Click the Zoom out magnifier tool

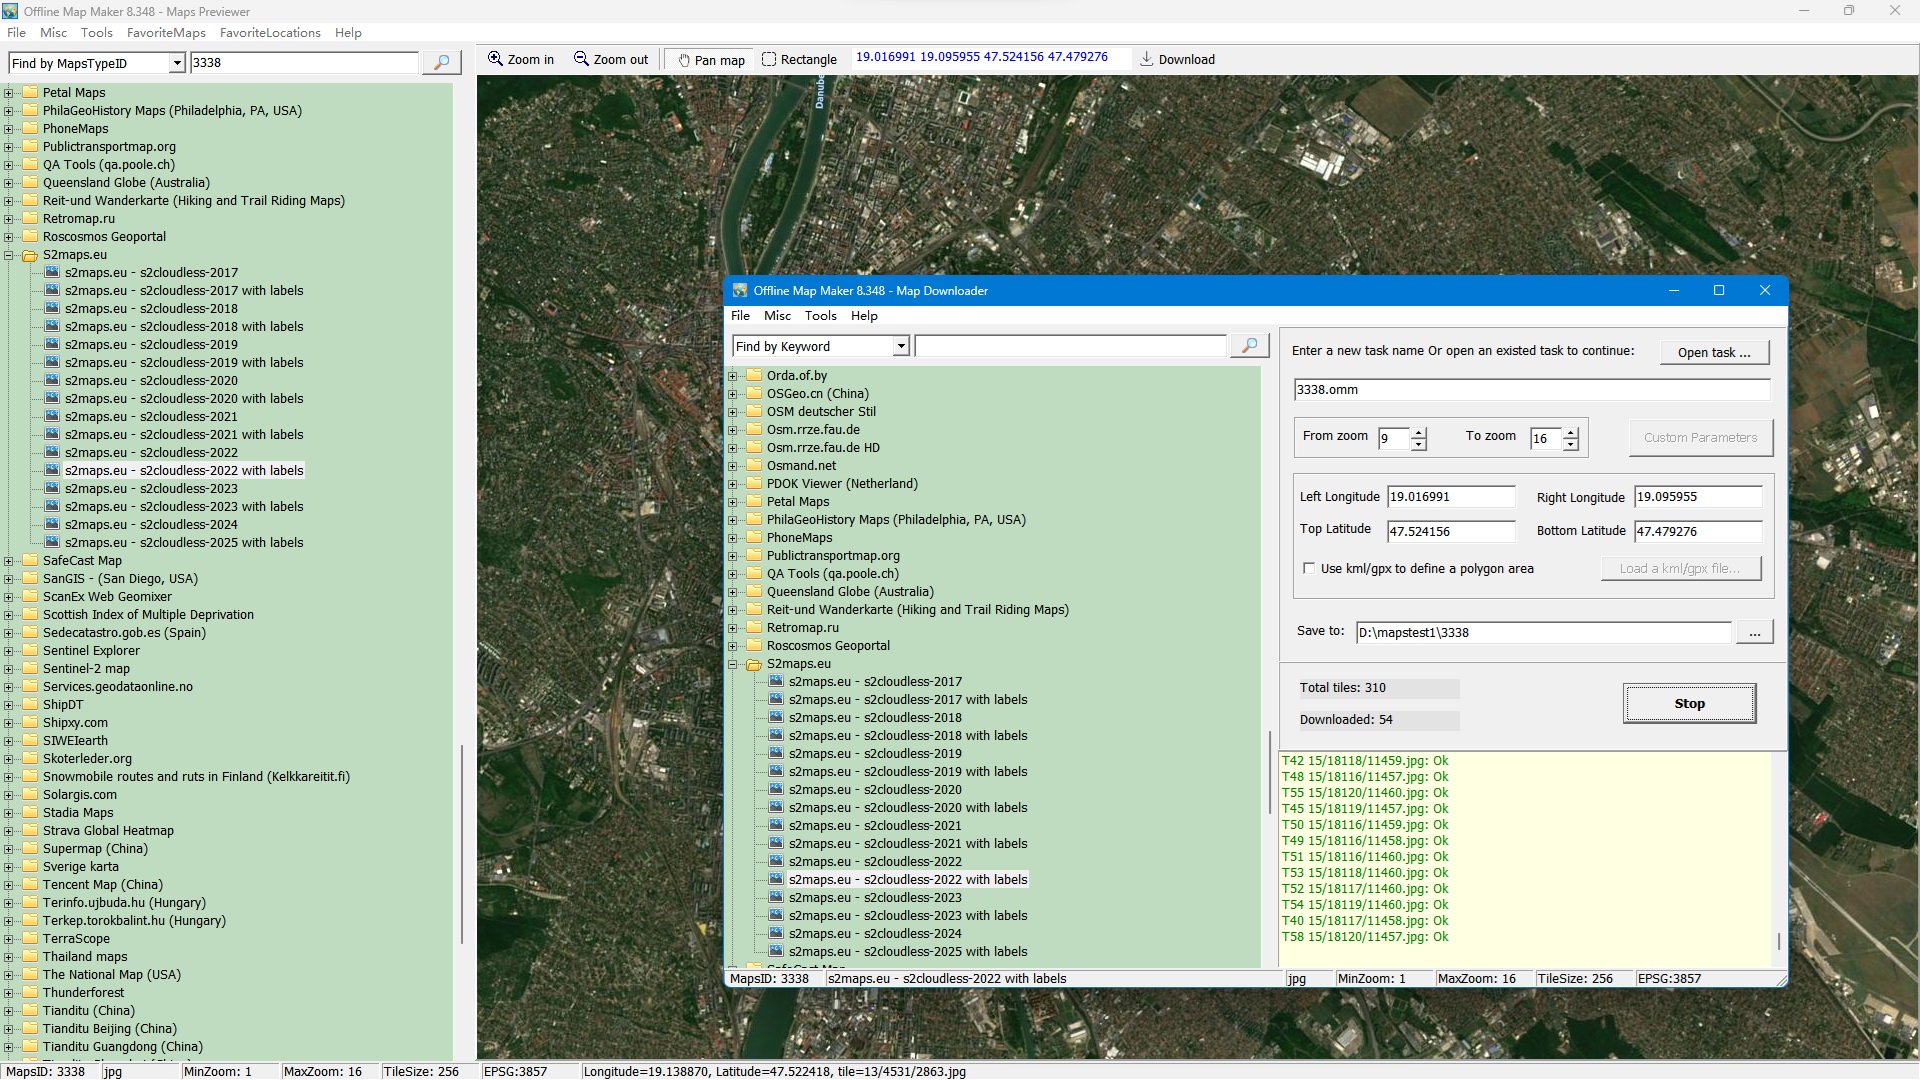610,60
